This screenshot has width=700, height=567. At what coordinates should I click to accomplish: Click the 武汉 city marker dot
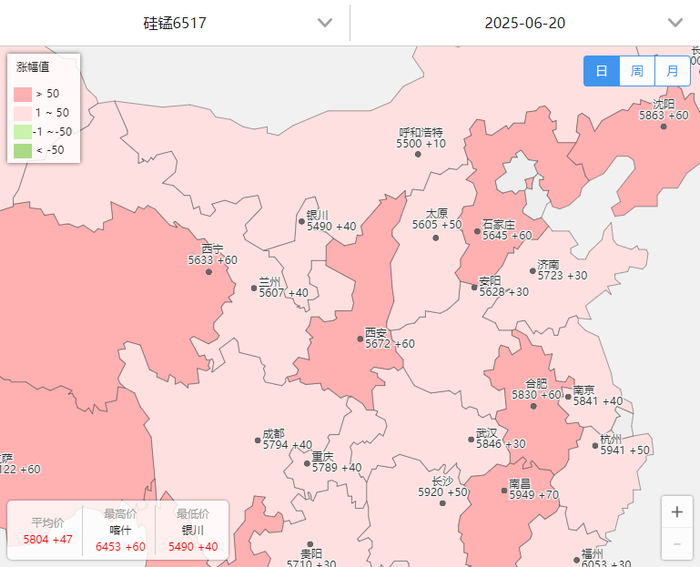(471, 439)
